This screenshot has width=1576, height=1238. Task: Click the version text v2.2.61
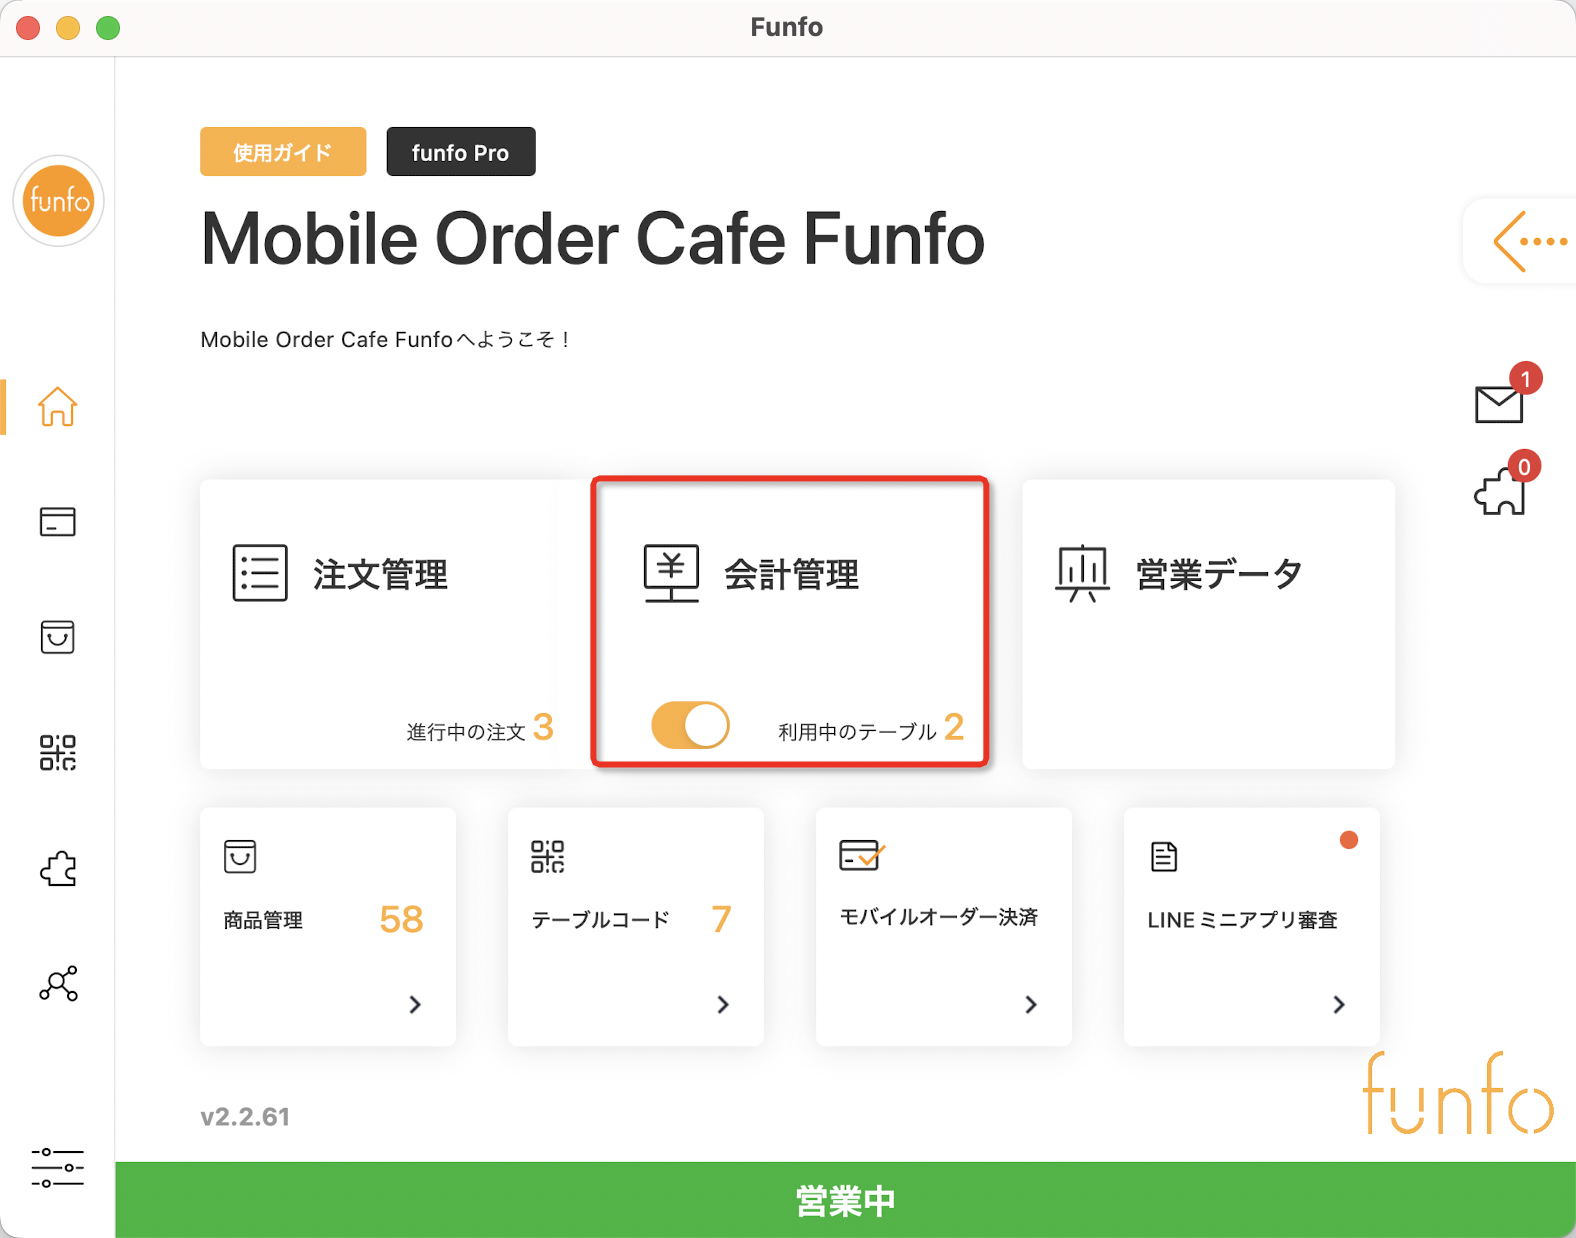coord(245,1117)
